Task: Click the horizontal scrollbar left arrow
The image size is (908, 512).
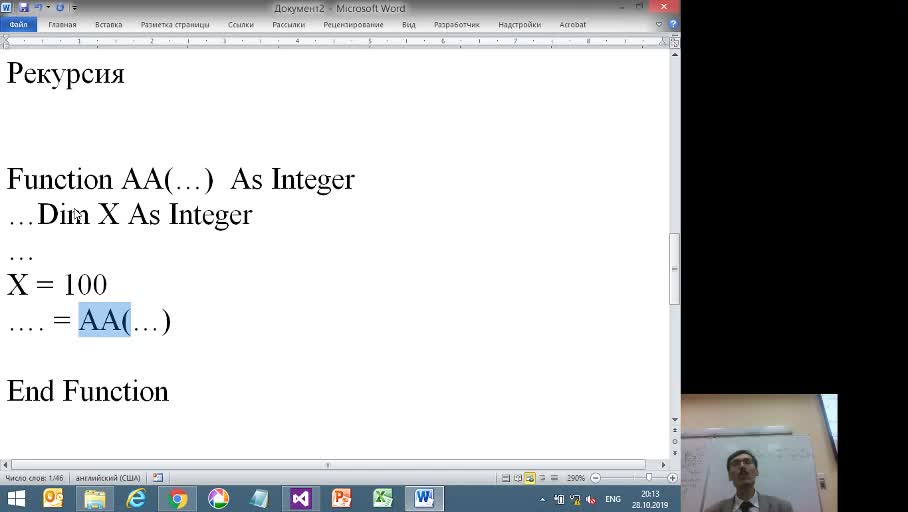Action: [5, 465]
